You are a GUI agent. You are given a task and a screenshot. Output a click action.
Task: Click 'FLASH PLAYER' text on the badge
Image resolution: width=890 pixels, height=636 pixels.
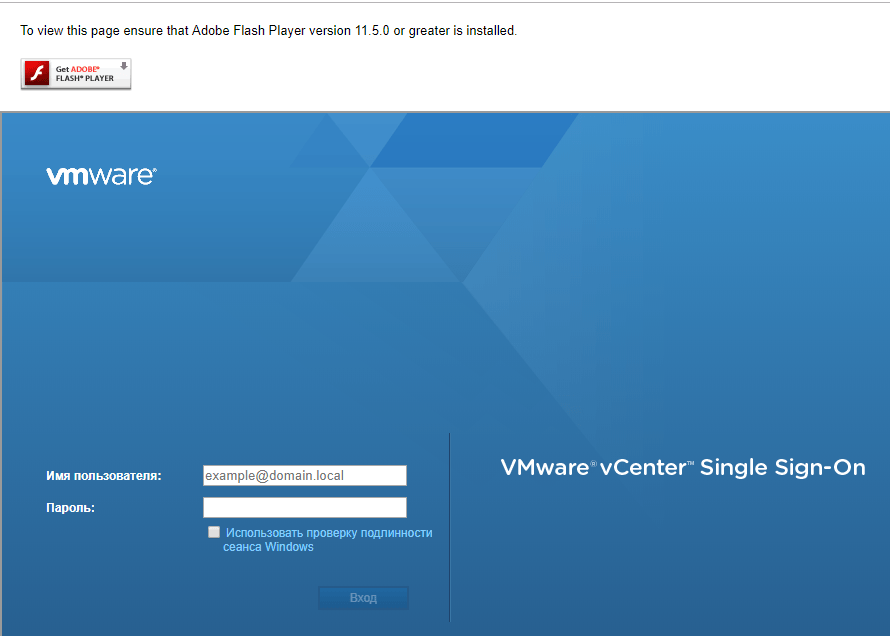85,78
